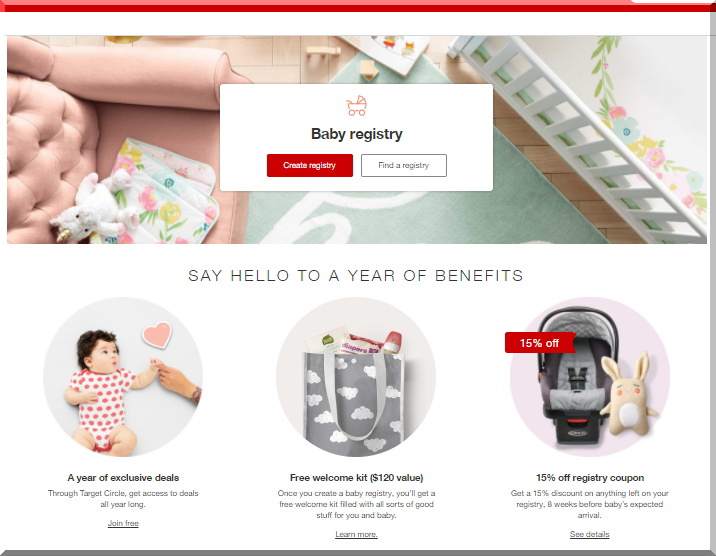716x556 pixels.
Task: Click the car seat and bunny image
Action: (590, 377)
